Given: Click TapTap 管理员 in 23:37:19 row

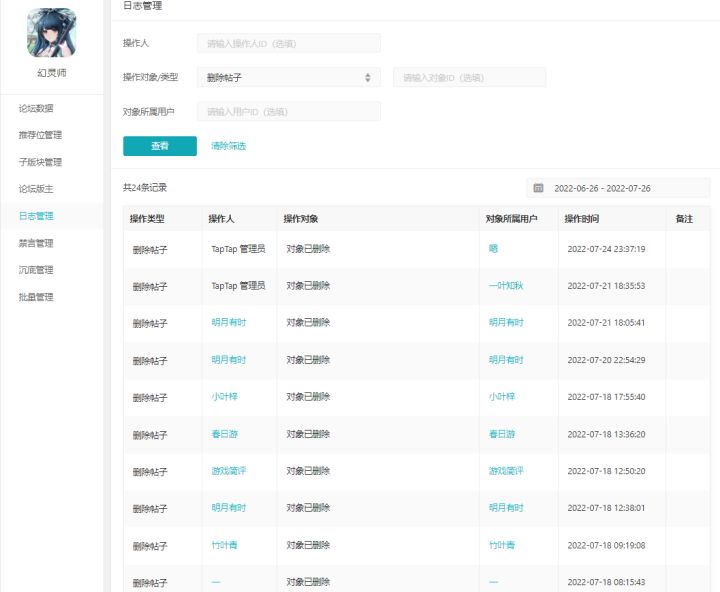Looking at the screenshot, I should (x=238, y=249).
